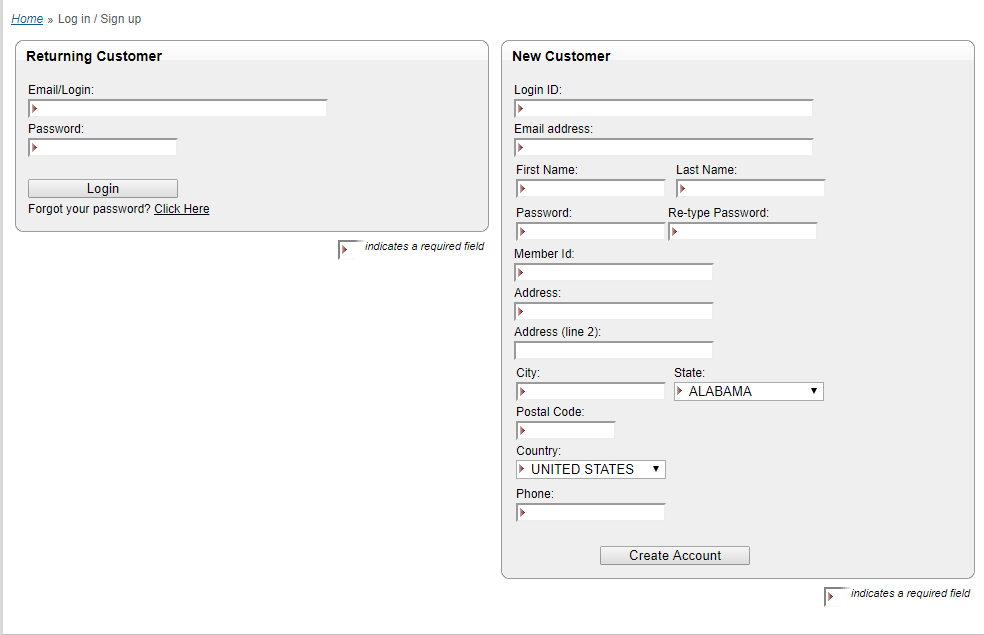Expand the State dropdown showing ALABAMA
Image resolution: width=984 pixels, height=635 pixels.
749,392
